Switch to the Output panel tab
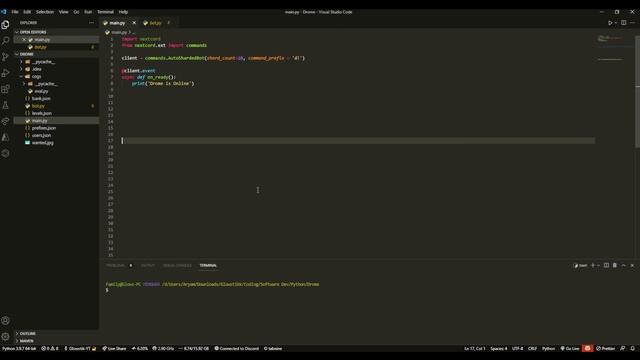The width and height of the screenshot is (640, 360). [148, 265]
